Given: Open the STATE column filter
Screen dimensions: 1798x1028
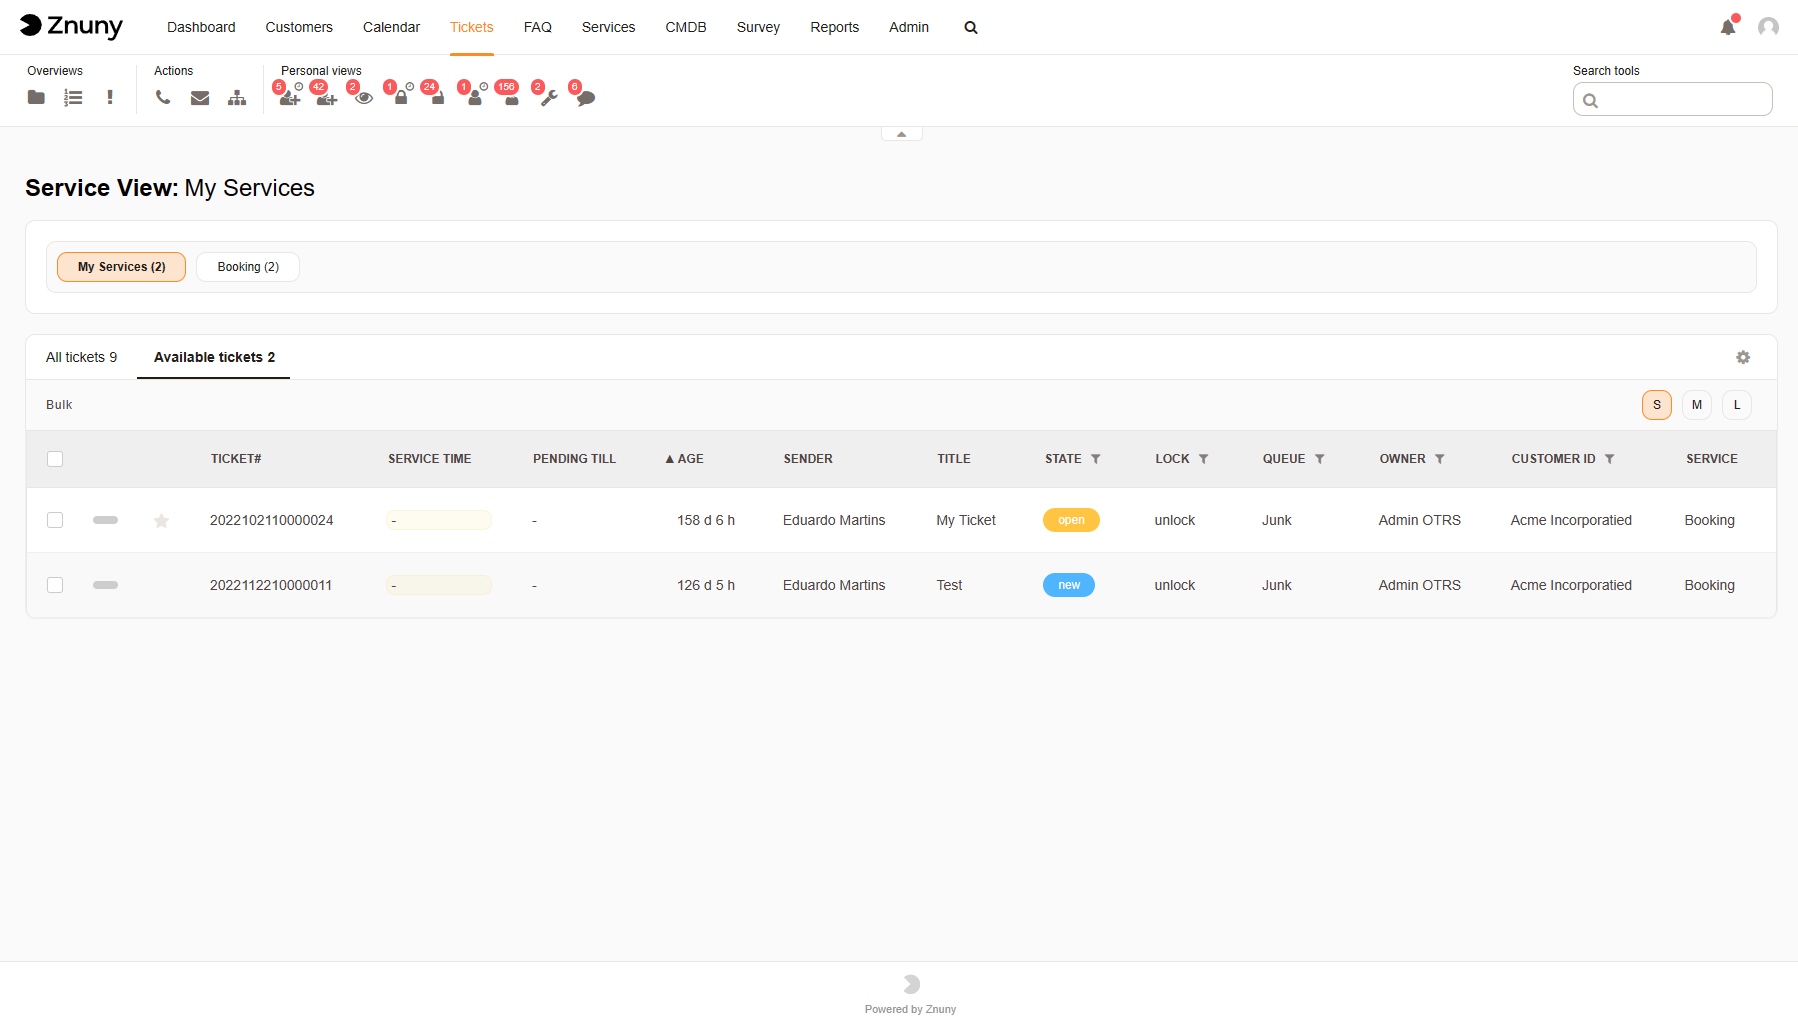Looking at the screenshot, I should (x=1097, y=459).
